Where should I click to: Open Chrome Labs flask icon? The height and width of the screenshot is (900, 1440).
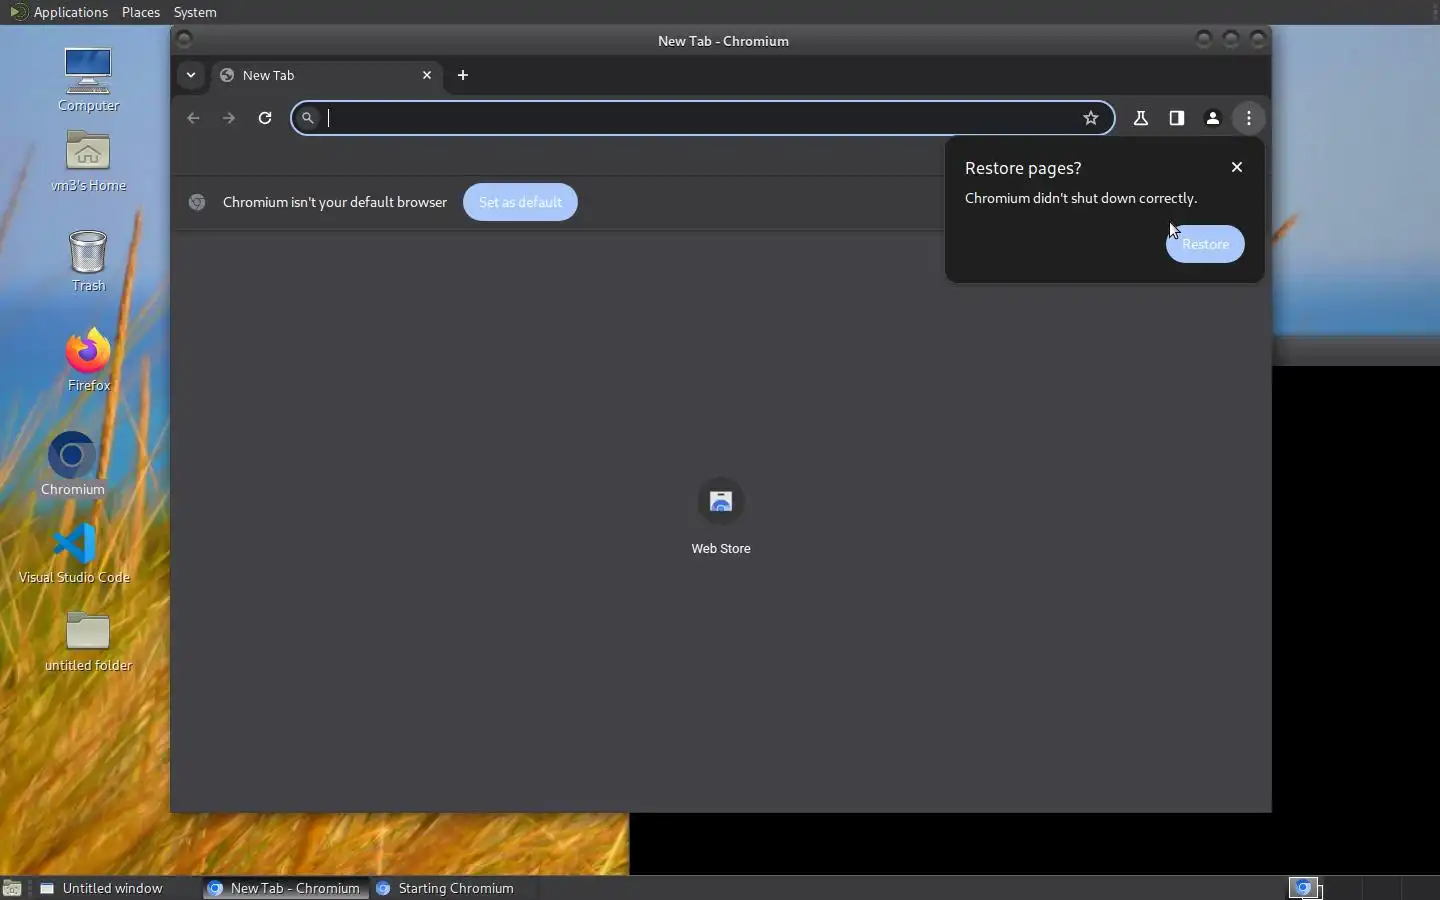[1140, 118]
